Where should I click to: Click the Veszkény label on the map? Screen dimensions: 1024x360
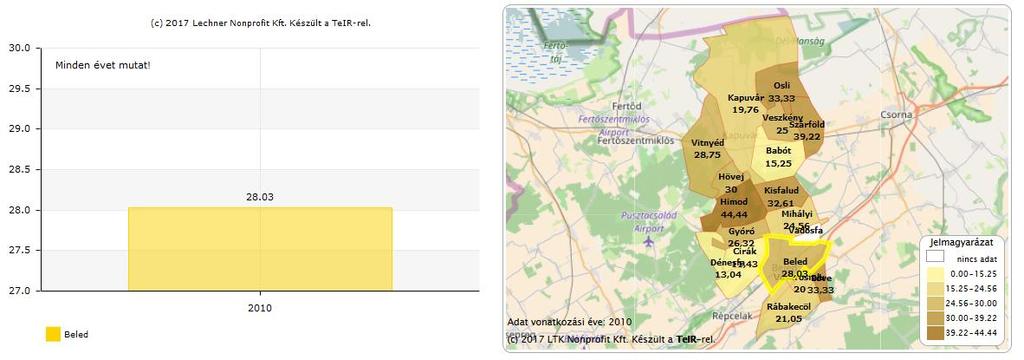(781, 118)
